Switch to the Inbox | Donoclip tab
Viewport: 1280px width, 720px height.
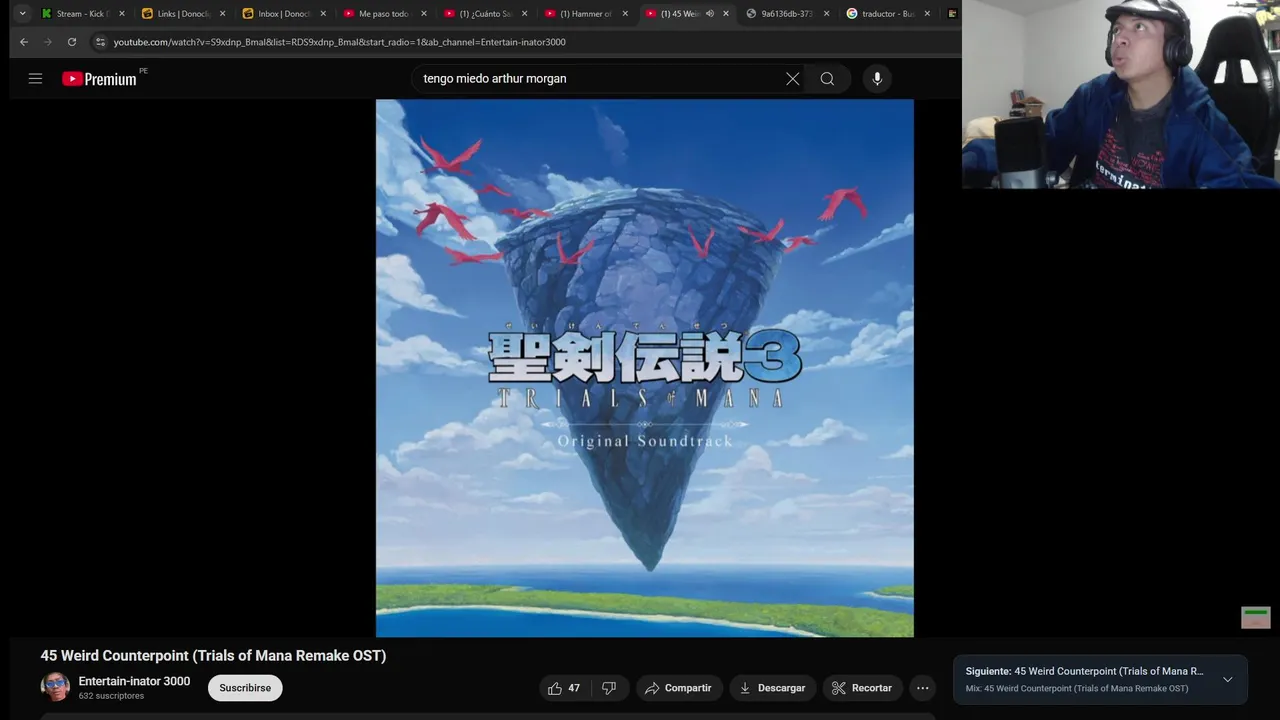(x=284, y=14)
